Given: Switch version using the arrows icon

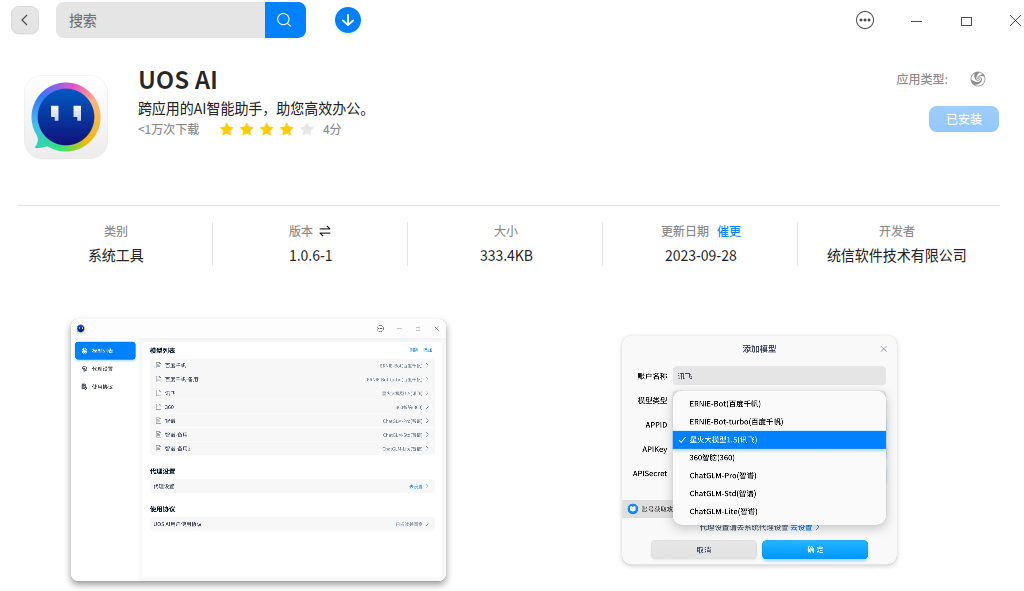Looking at the screenshot, I should [x=325, y=231].
